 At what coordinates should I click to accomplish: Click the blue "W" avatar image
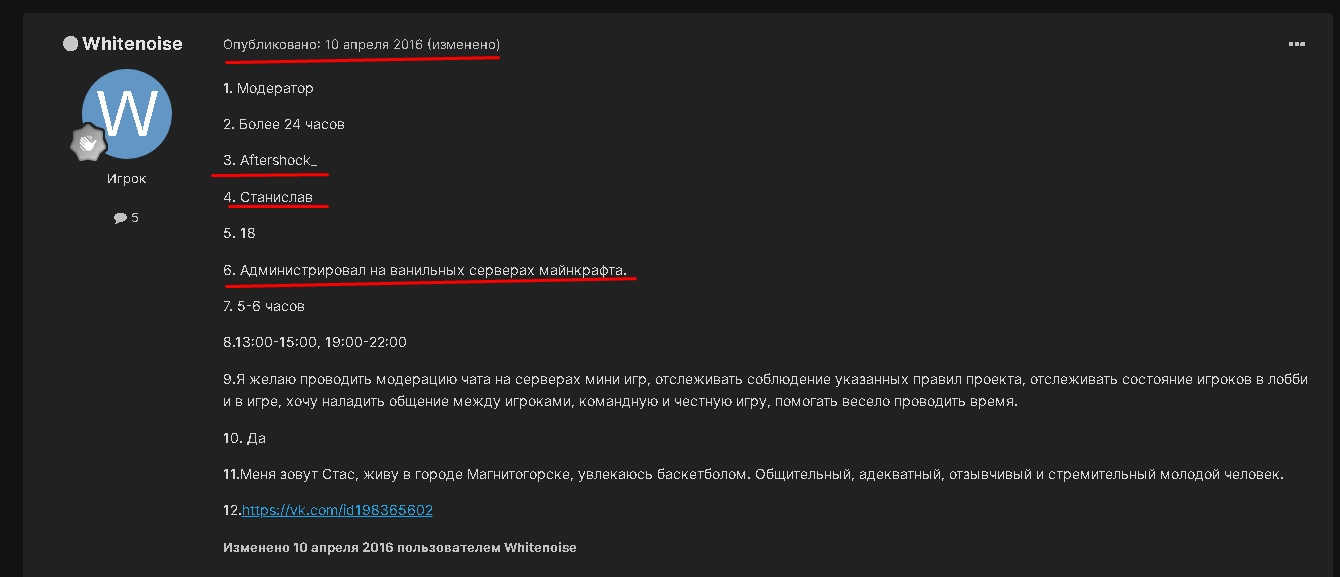pyautogui.click(x=126, y=113)
